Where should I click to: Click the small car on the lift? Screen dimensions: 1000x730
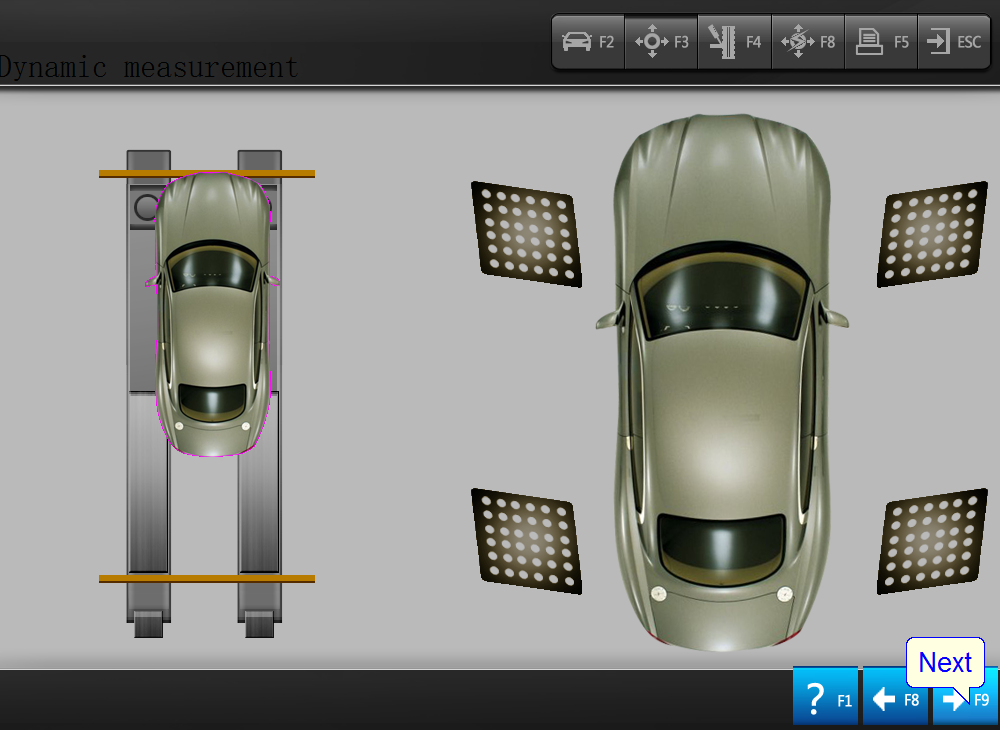coord(212,320)
